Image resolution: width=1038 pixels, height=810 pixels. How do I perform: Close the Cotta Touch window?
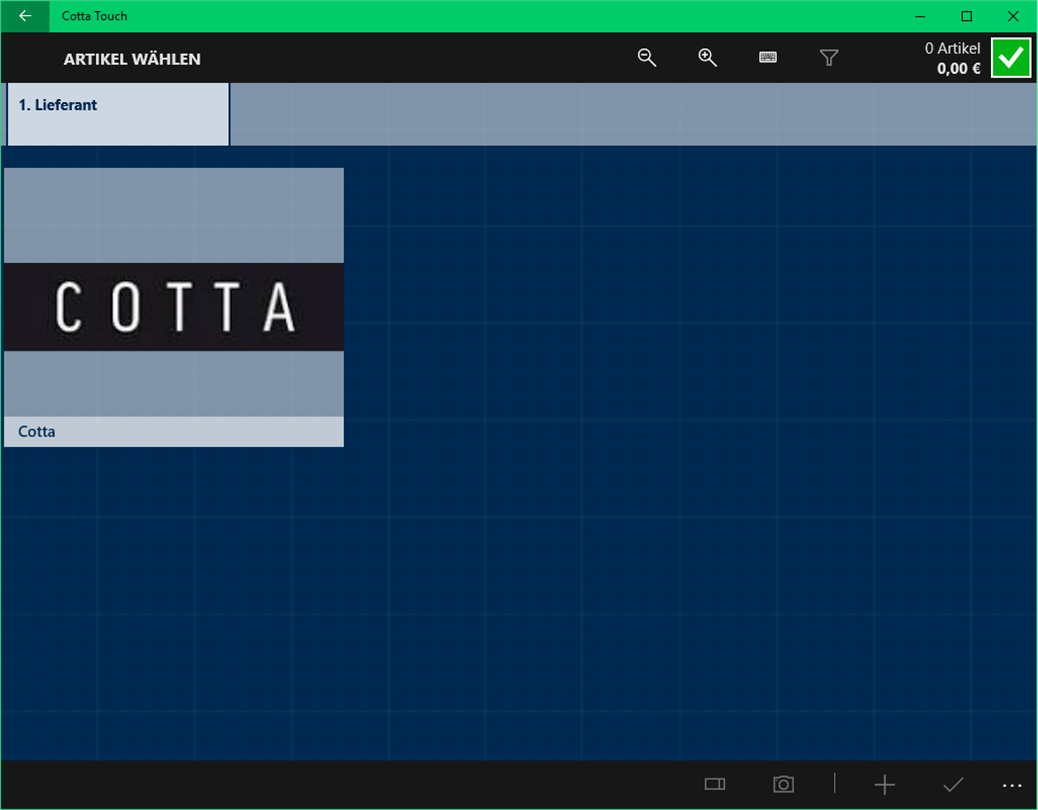click(1013, 16)
